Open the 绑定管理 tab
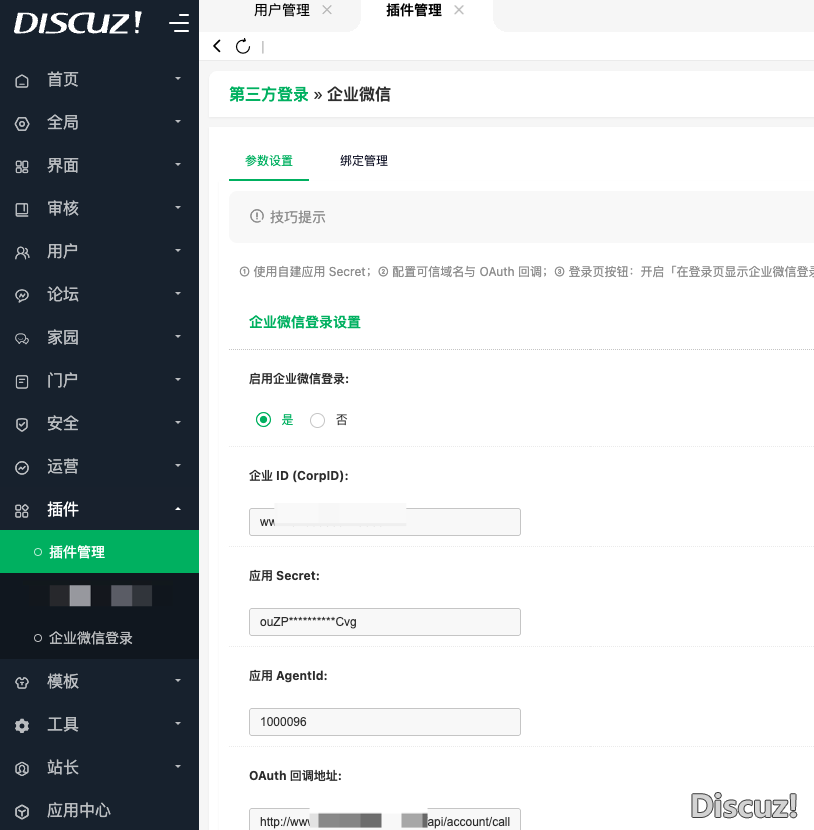Viewport: 814px width, 830px height. click(364, 161)
